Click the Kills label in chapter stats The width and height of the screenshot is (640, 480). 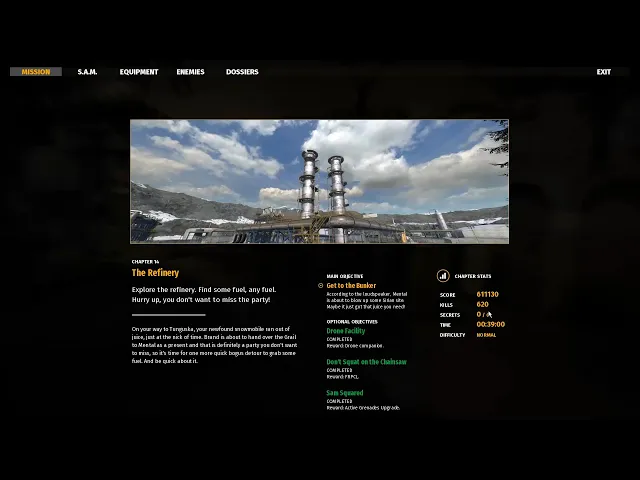[x=446, y=305]
